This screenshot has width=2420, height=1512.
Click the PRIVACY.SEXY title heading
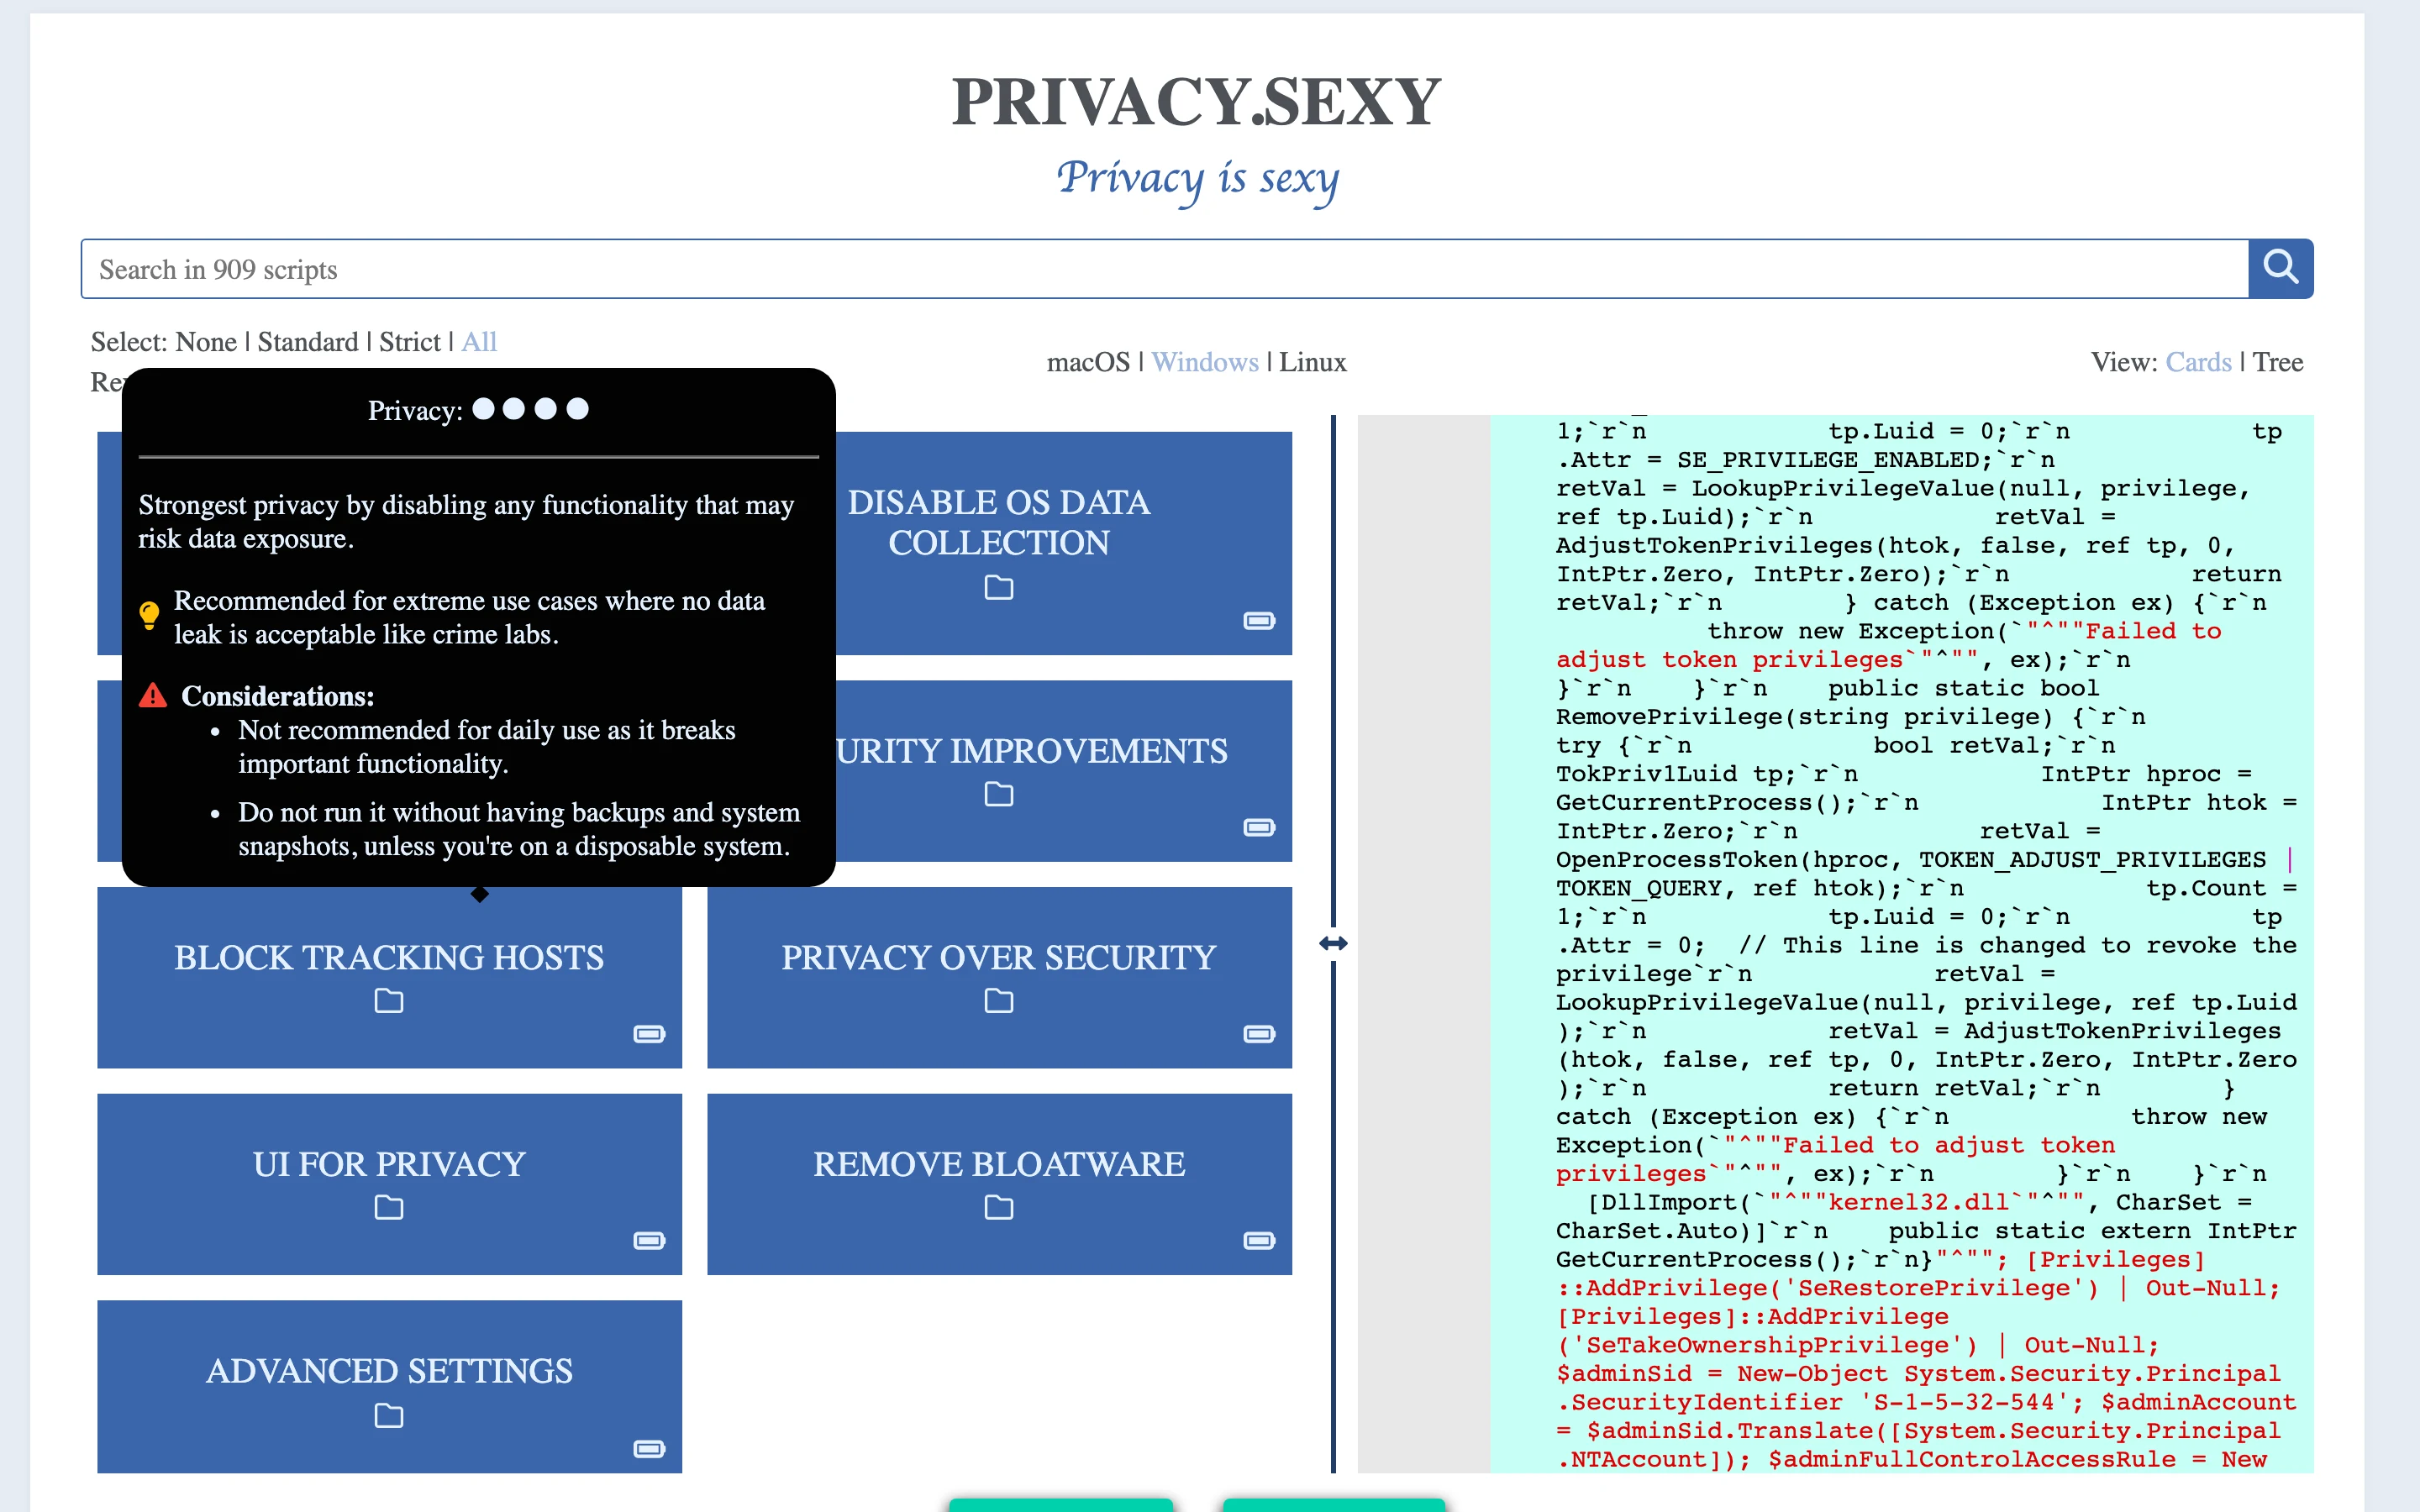[1196, 102]
